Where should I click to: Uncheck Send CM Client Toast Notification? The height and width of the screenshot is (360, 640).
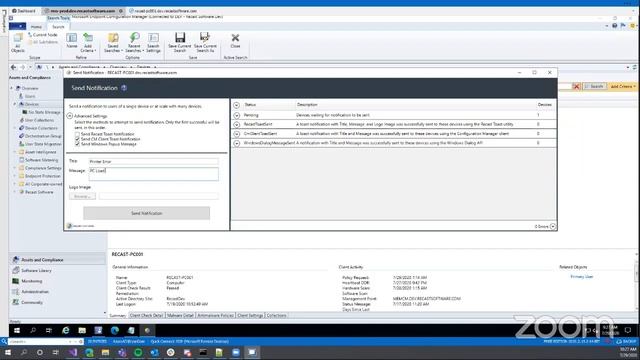77,139
